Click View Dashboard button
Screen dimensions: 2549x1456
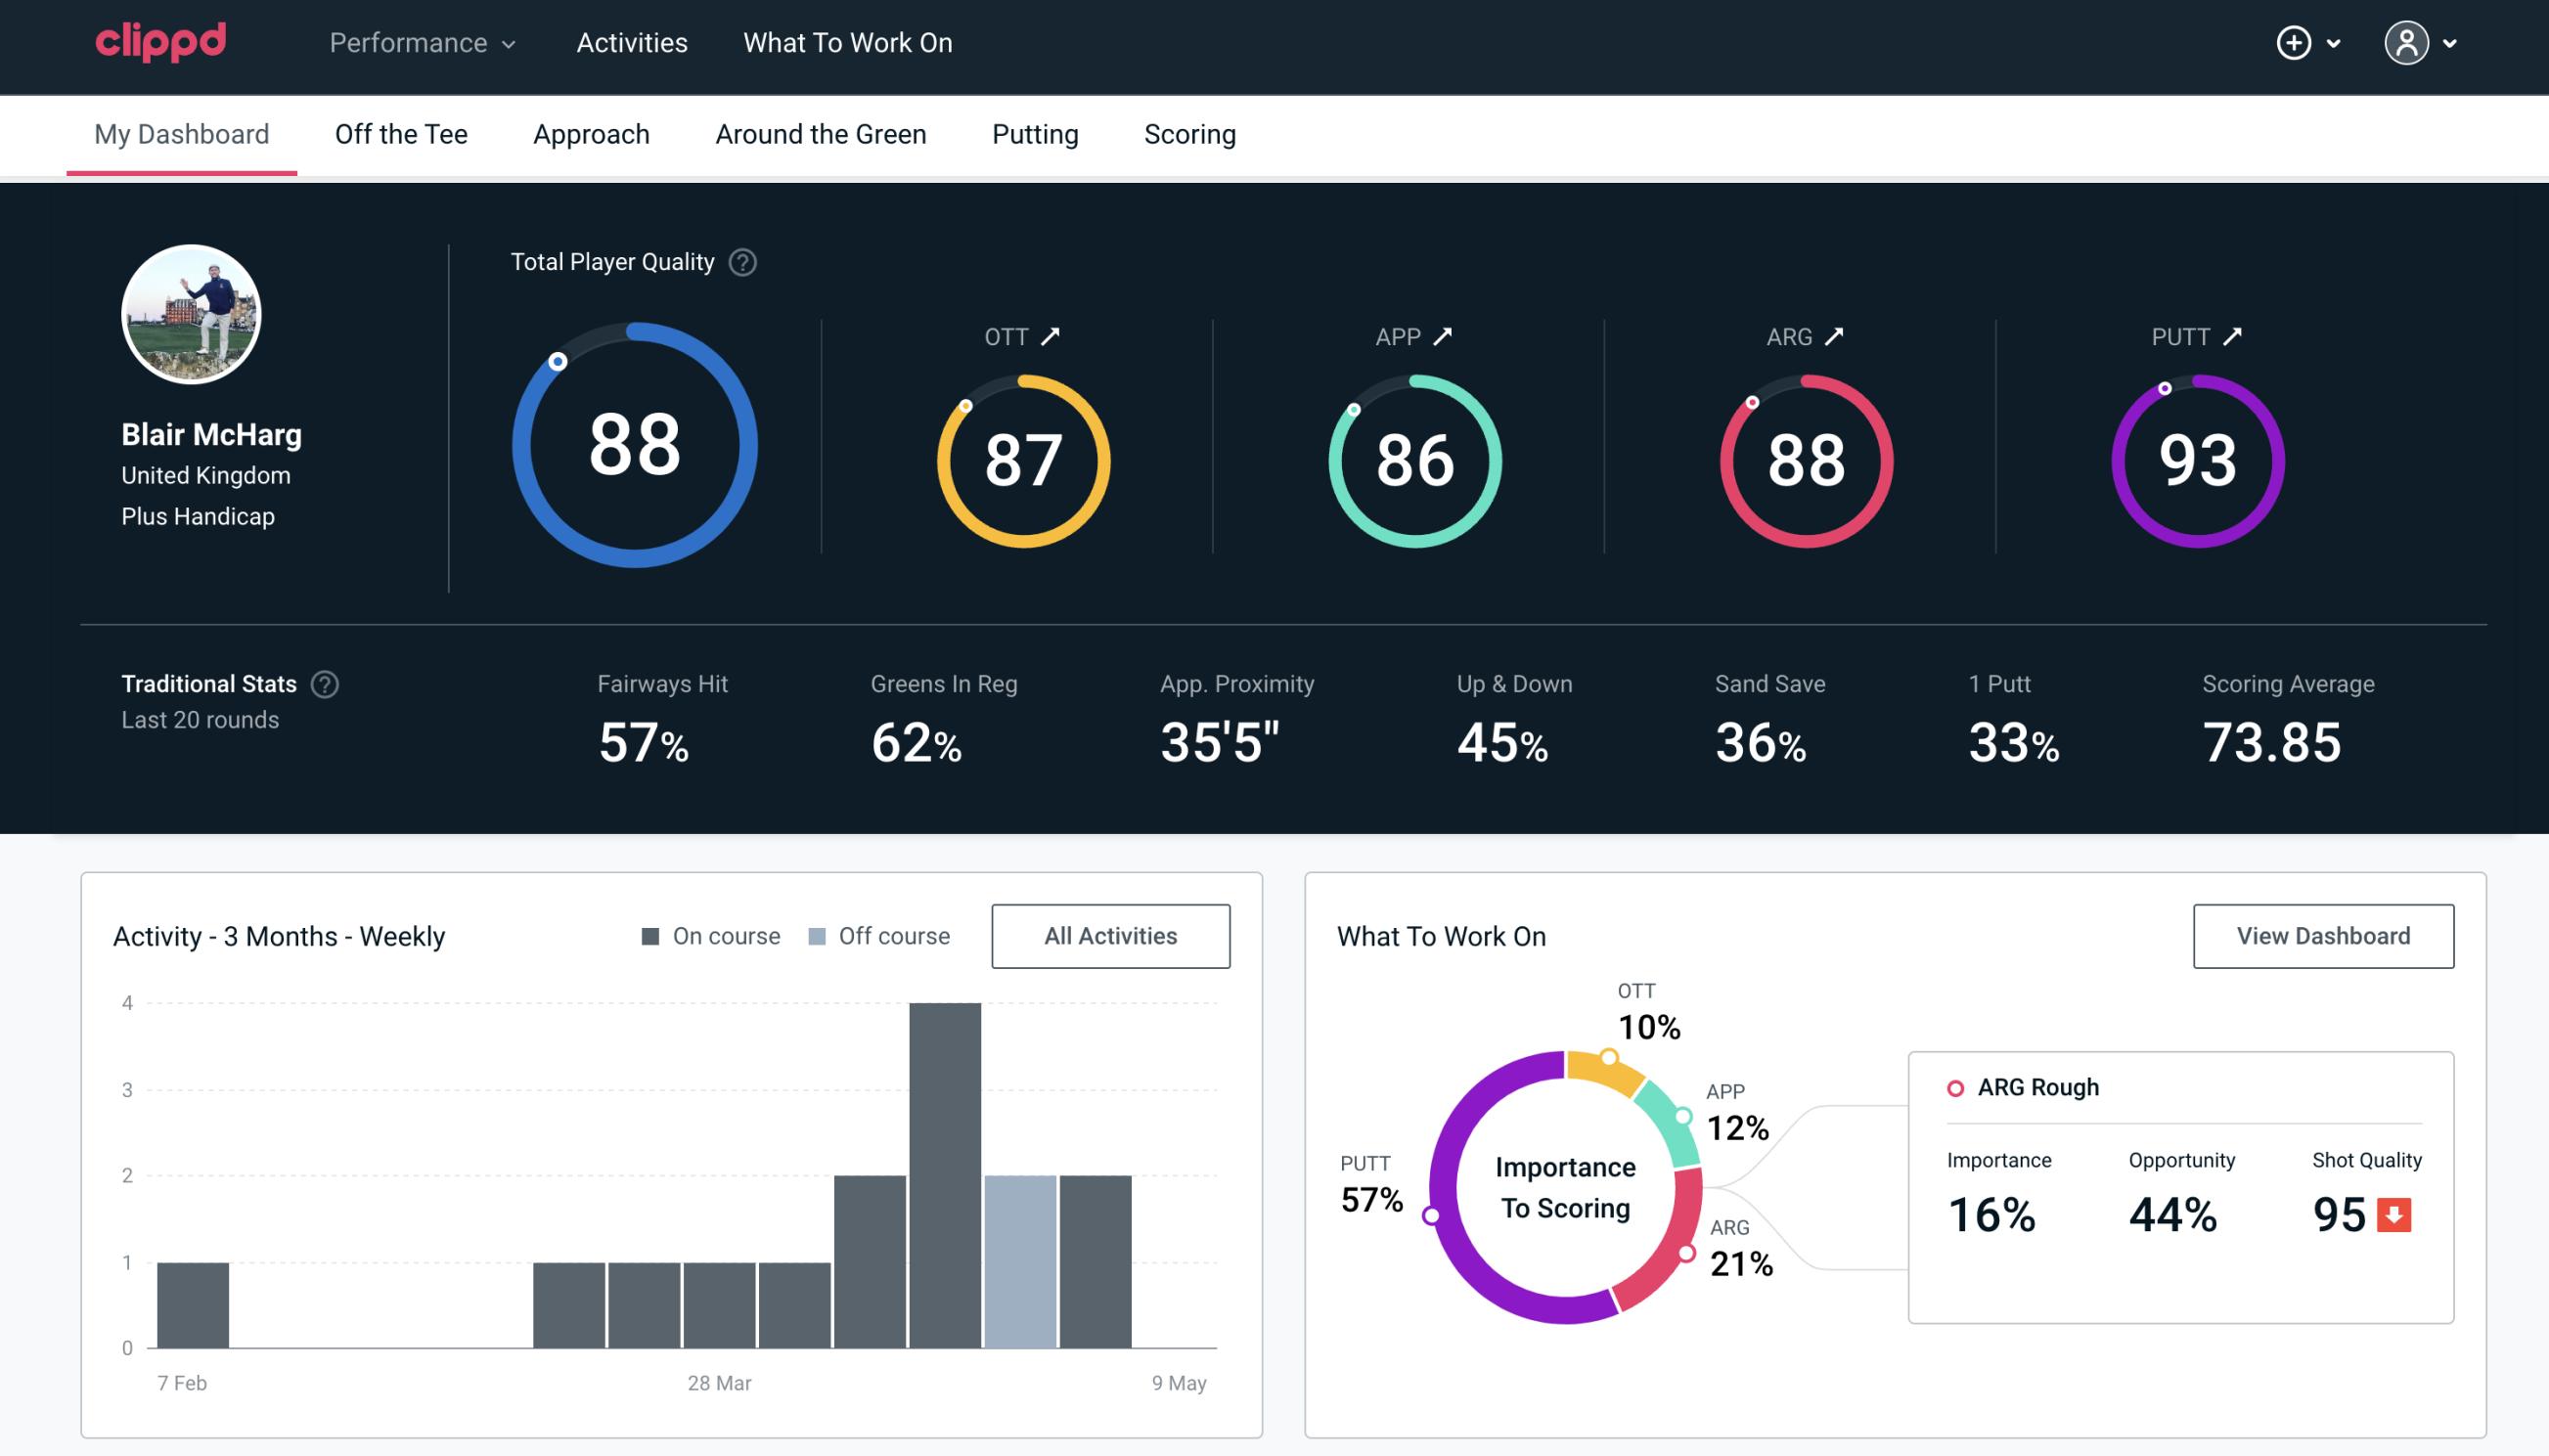[x=2323, y=935]
